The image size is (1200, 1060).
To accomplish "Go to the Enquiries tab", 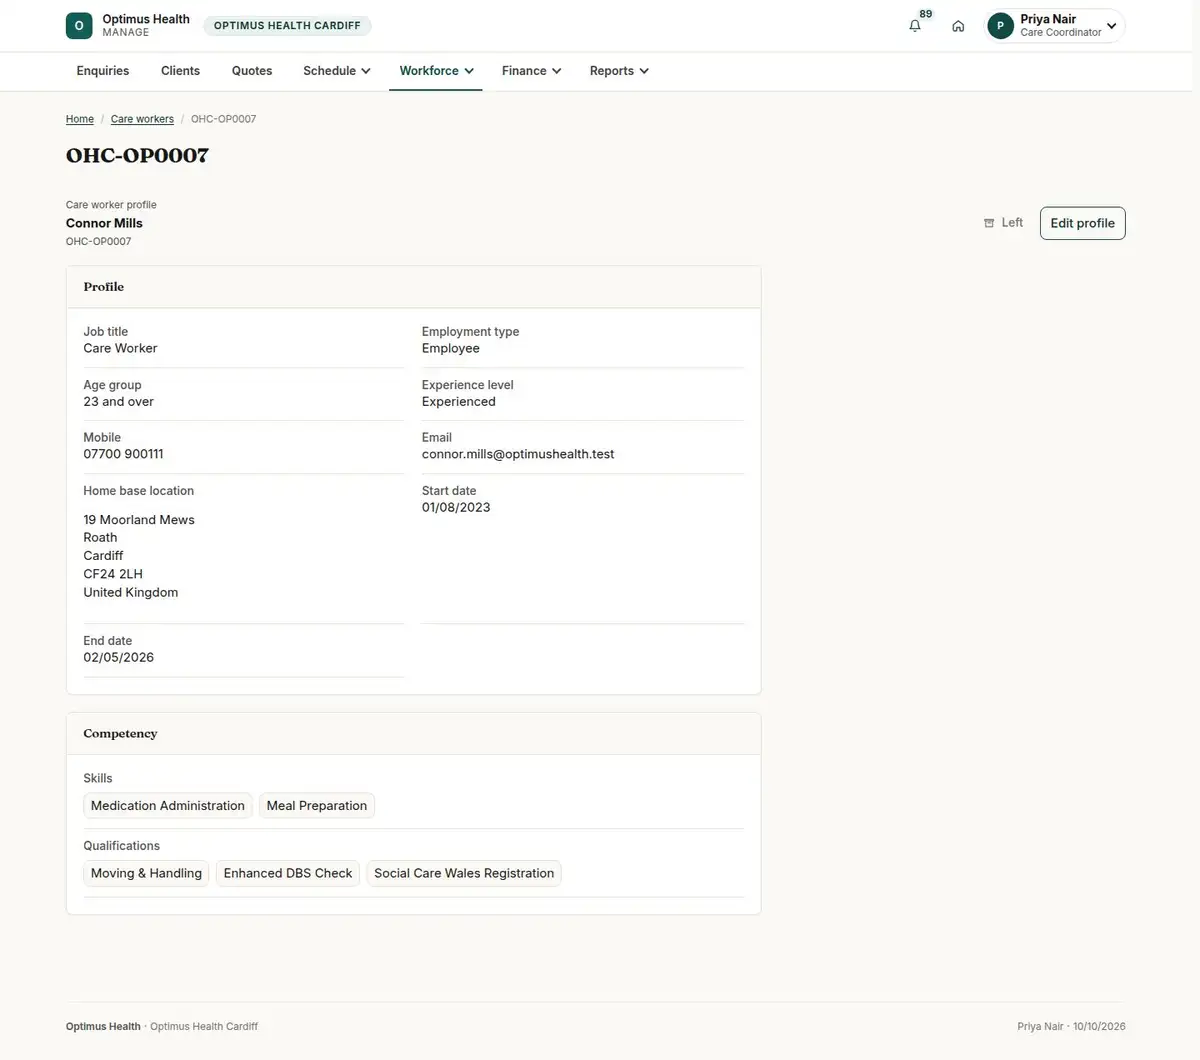I will (x=103, y=71).
